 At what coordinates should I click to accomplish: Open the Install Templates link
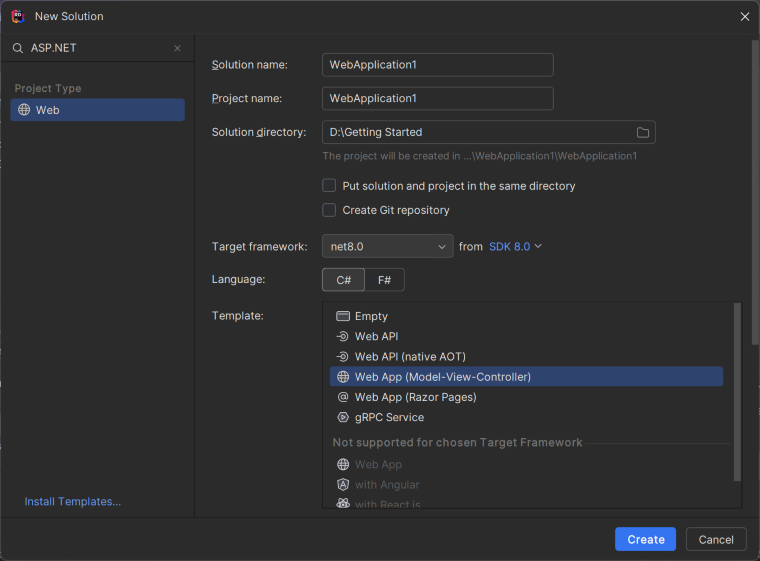coord(73,502)
